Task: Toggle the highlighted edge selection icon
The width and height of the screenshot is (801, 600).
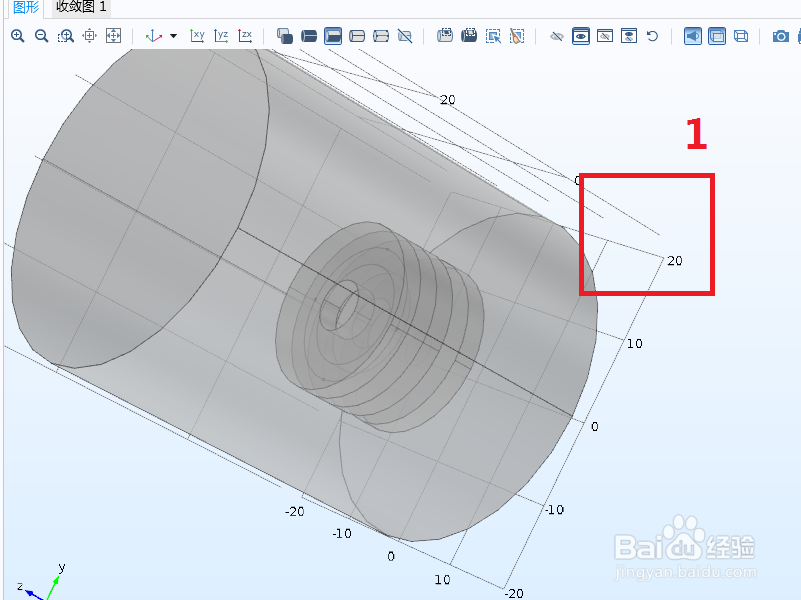Action: [333, 36]
